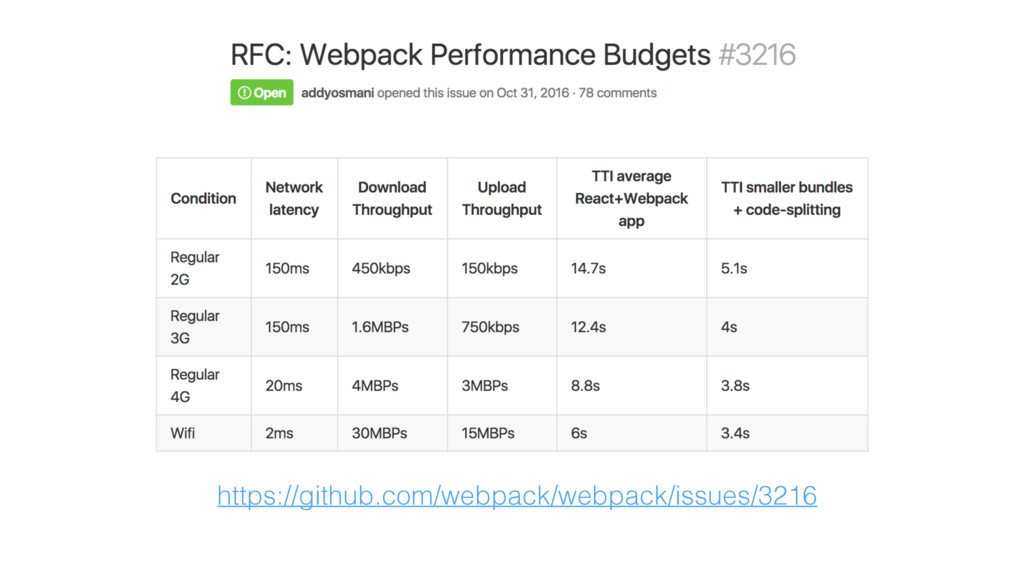Image resolution: width=1024 pixels, height=576 pixels.
Task: Select the 20ms latency cell
Action: coord(283,385)
